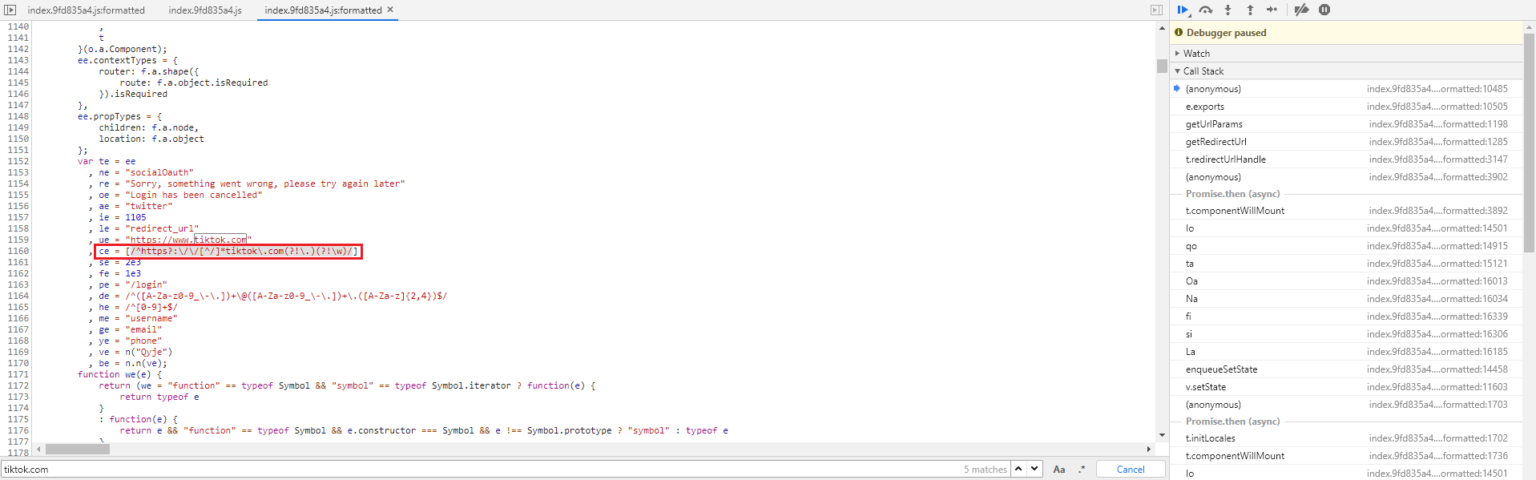The image size is (1536, 480).
Task: Set breakpoint on line number 1160
Action: pos(19,250)
